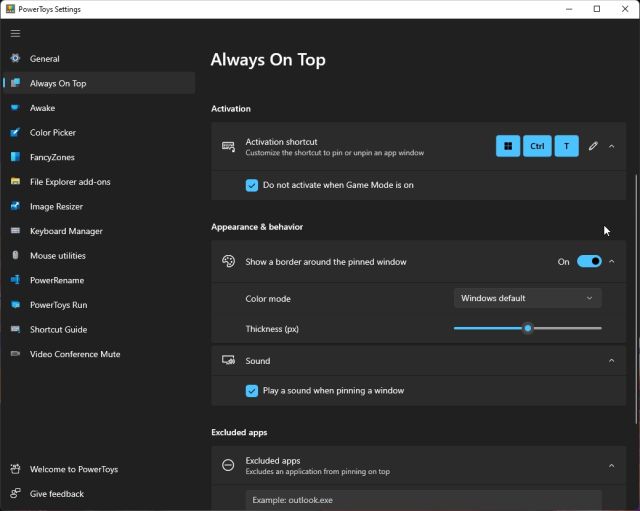Click Give feedback link

click(99, 493)
